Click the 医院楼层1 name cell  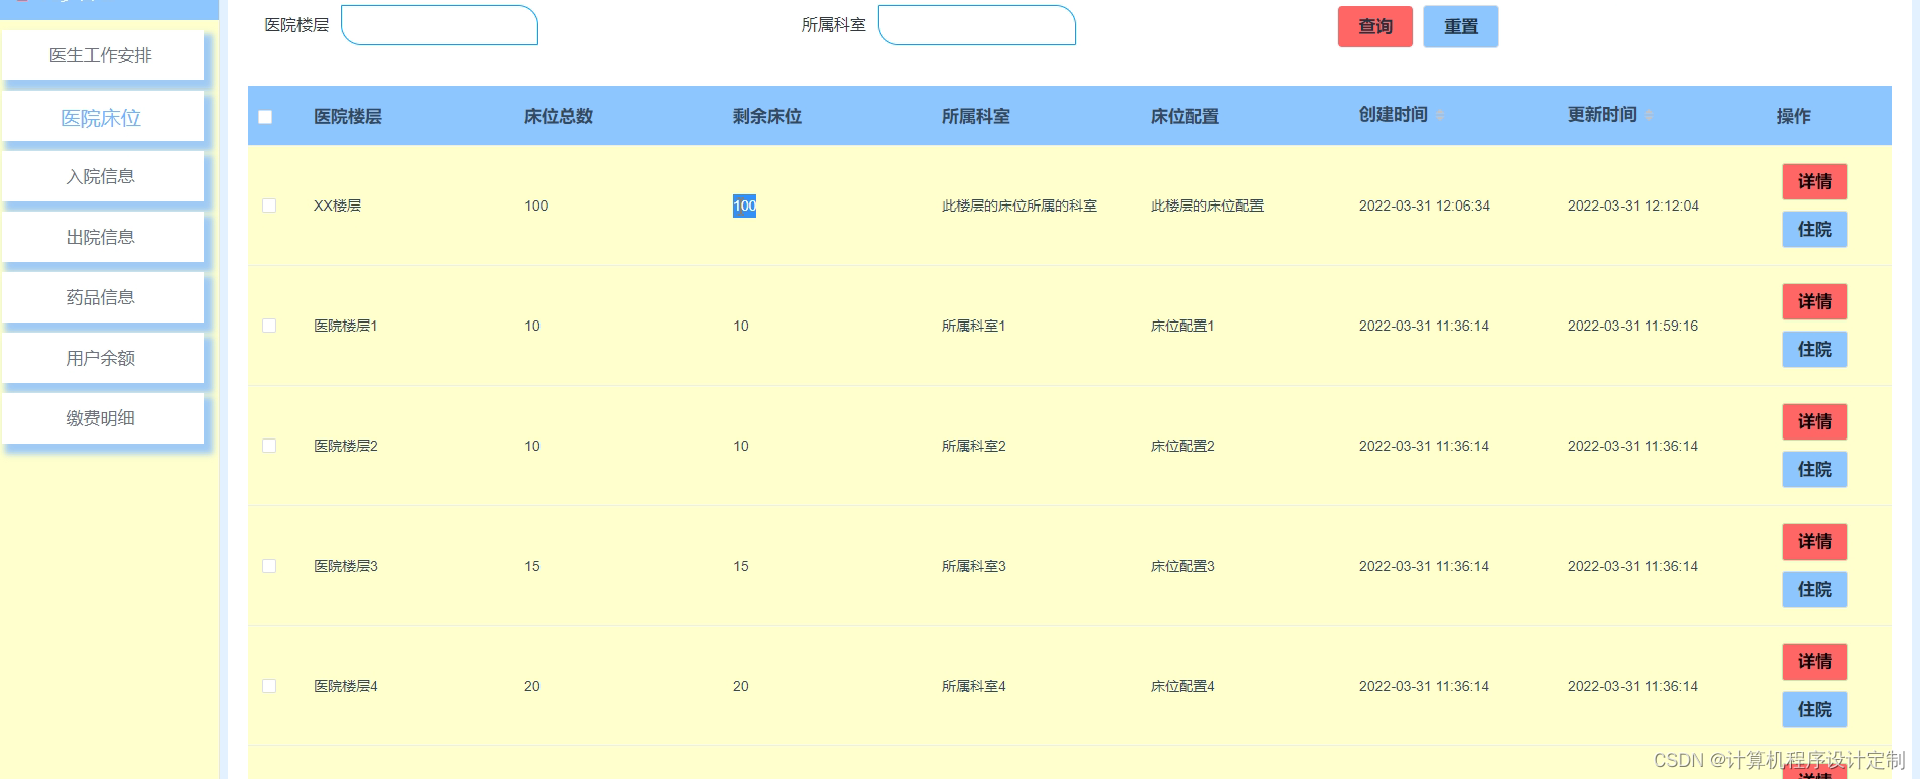346,326
